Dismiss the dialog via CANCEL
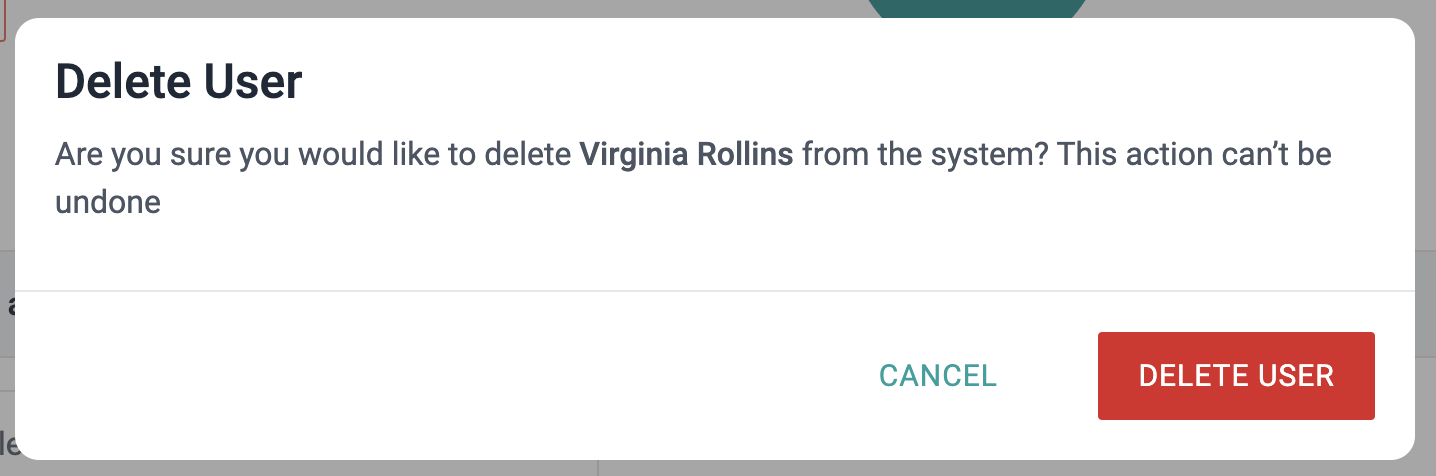 938,376
